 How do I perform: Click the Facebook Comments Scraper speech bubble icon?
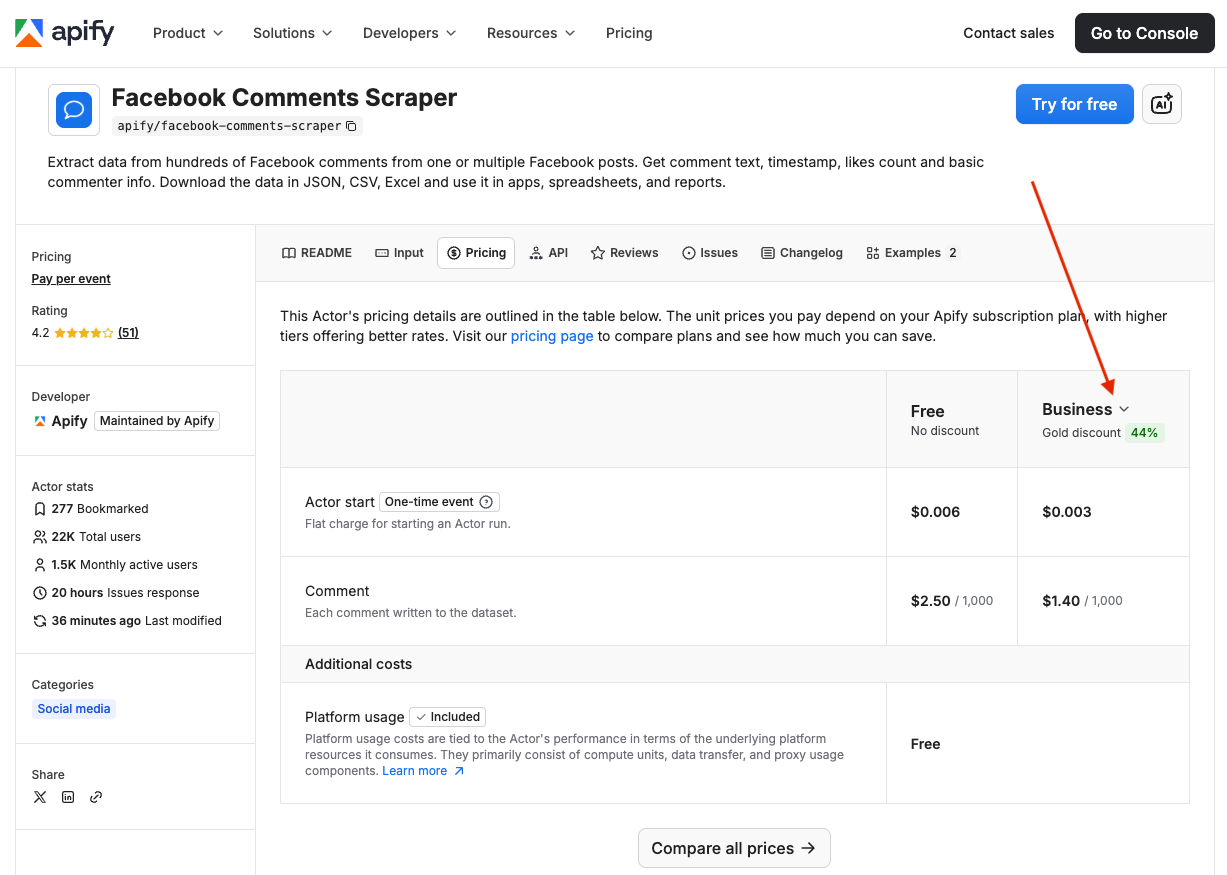pyautogui.click(x=73, y=109)
